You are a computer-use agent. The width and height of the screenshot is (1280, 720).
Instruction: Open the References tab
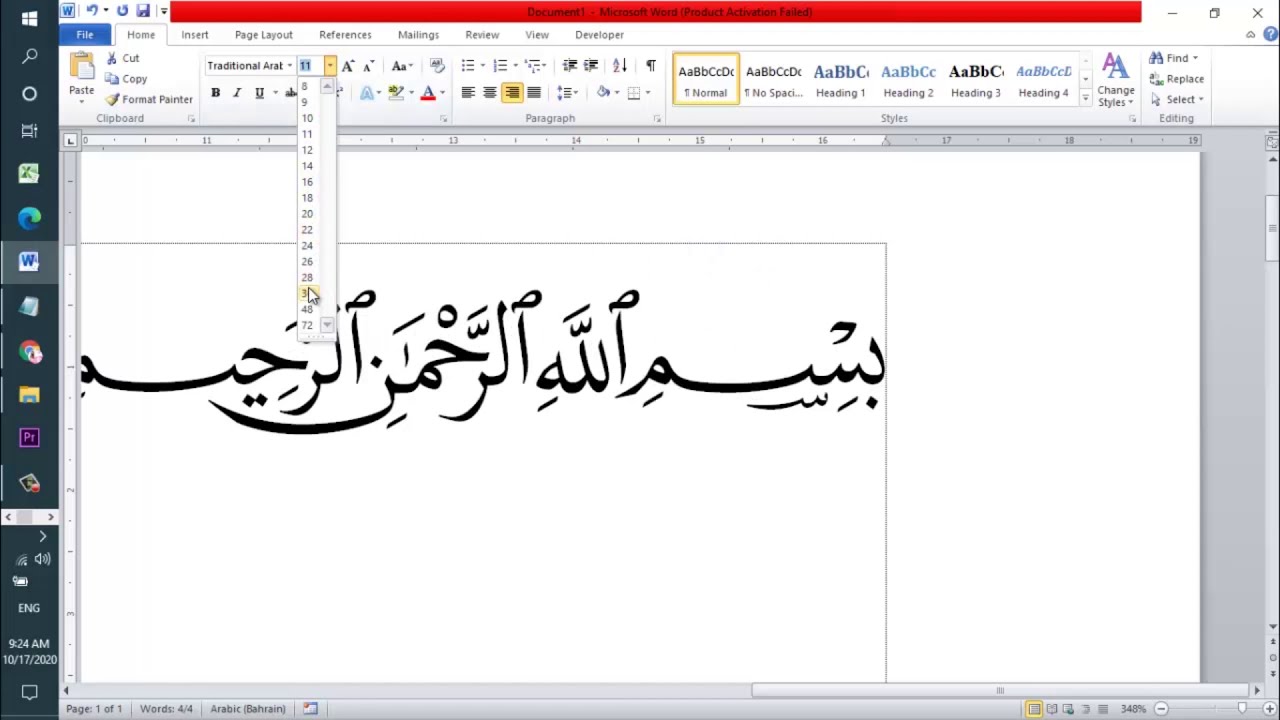tap(345, 35)
